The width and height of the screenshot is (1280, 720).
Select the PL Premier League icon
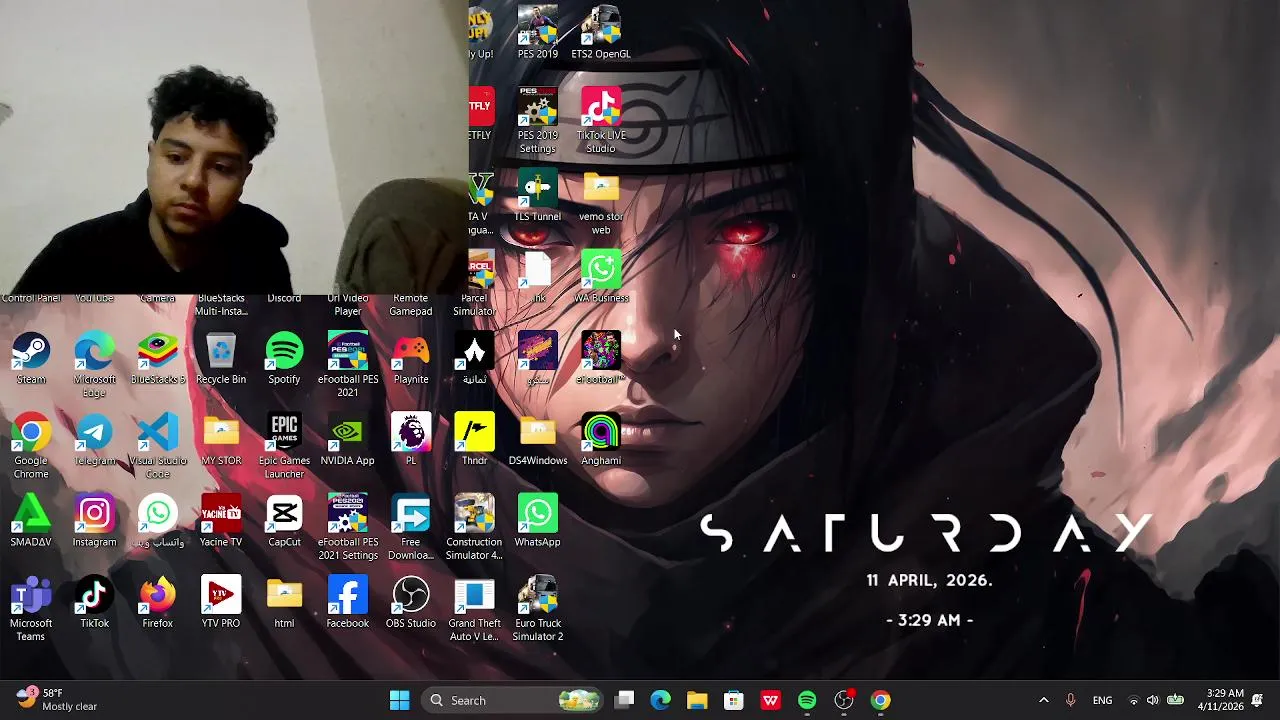pos(411,441)
